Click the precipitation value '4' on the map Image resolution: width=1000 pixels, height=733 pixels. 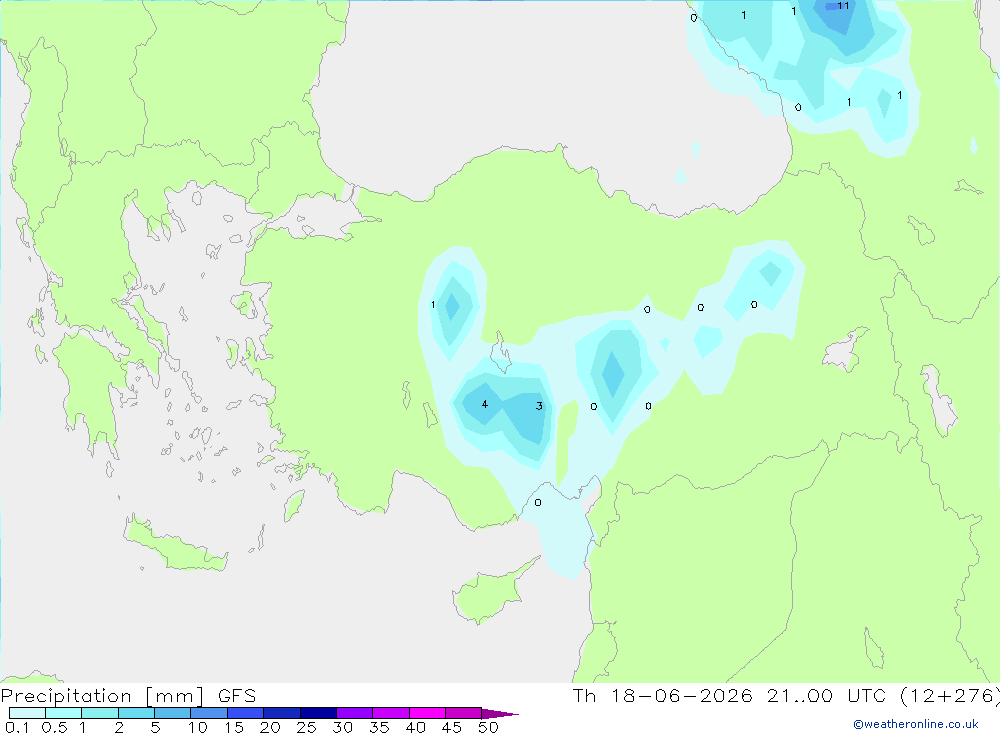(x=485, y=404)
